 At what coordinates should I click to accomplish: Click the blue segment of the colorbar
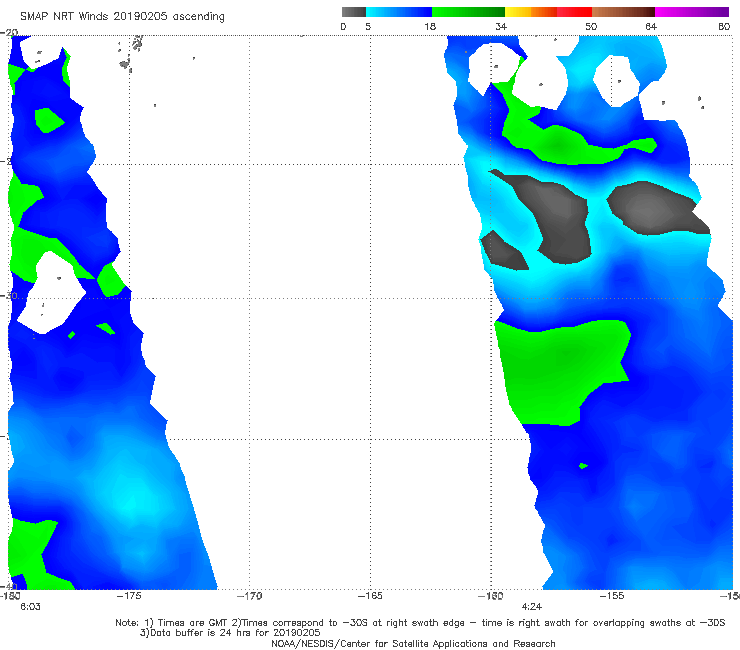pyautogui.click(x=399, y=12)
